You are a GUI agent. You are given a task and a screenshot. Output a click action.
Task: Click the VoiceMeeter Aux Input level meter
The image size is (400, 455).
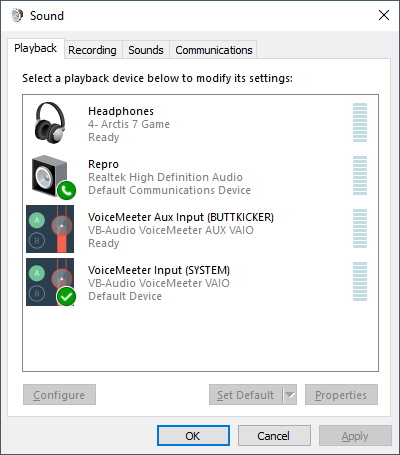[x=360, y=228]
